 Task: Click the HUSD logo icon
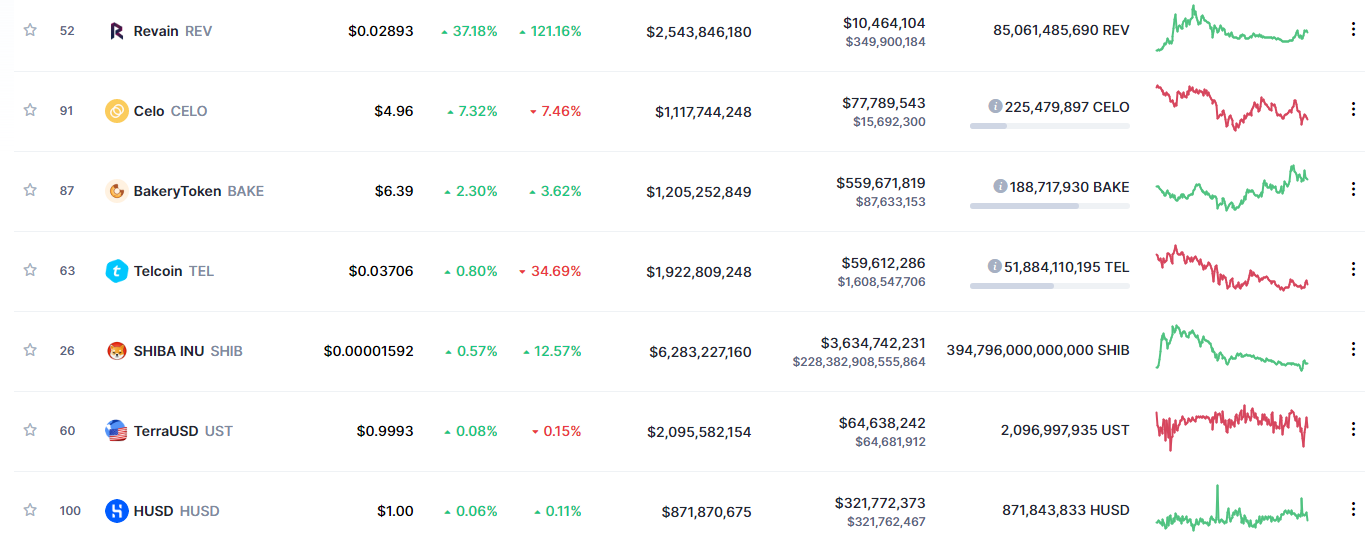click(117, 511)
